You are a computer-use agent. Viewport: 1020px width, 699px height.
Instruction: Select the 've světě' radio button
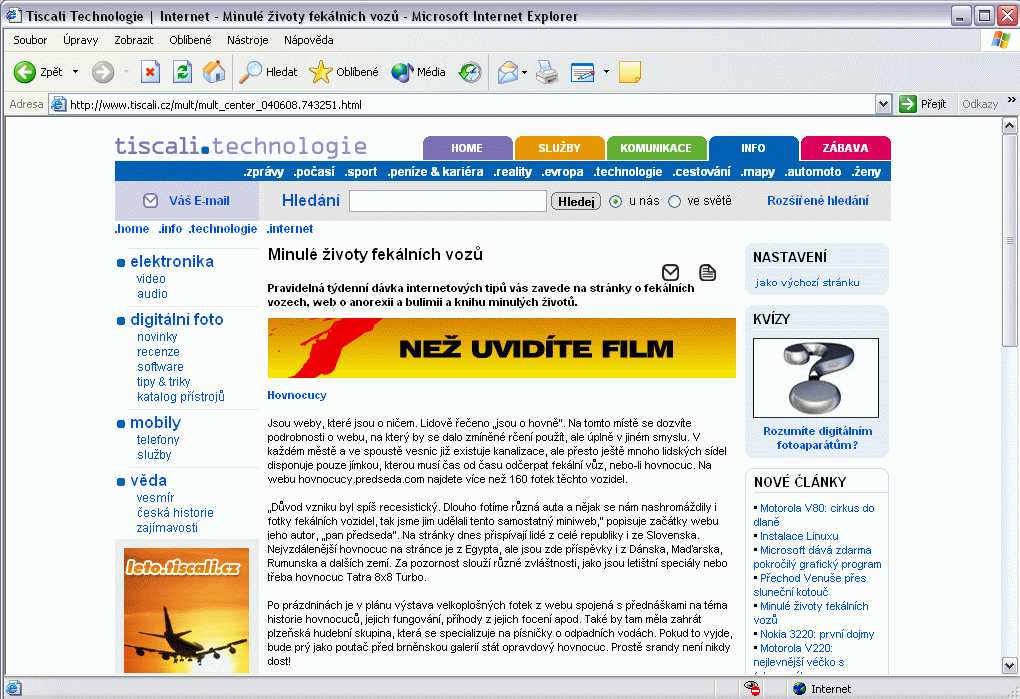point(675,202)
